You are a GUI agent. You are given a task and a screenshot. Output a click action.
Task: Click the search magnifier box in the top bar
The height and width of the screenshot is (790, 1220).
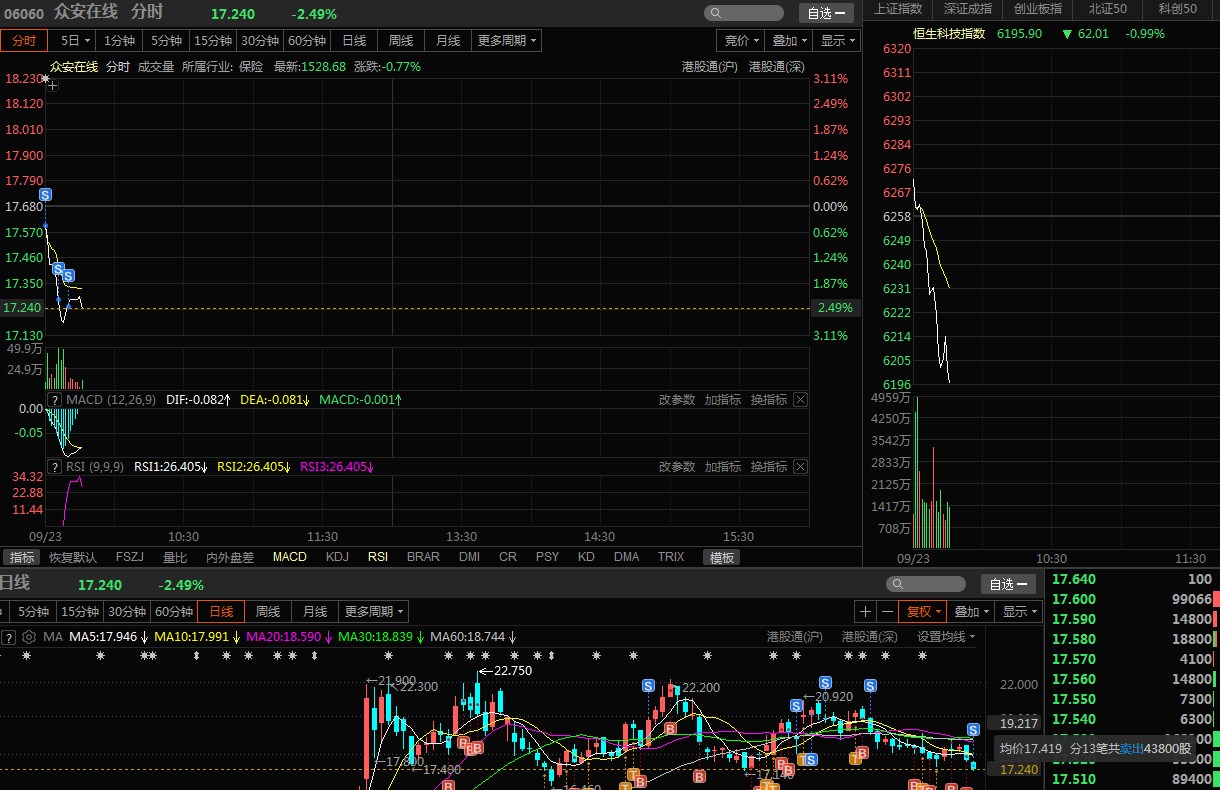click(743, 13)
